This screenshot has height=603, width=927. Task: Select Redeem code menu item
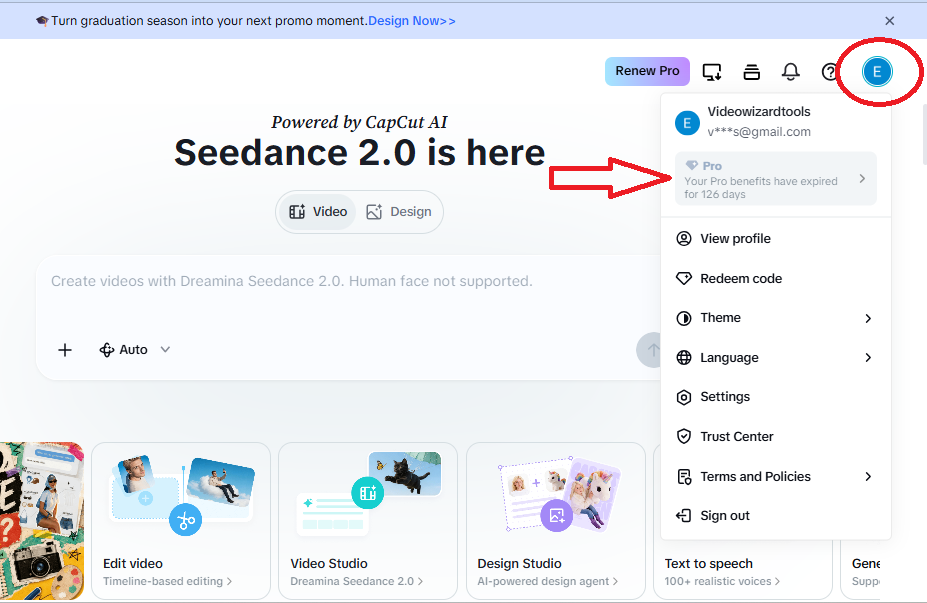pos(776,278)
